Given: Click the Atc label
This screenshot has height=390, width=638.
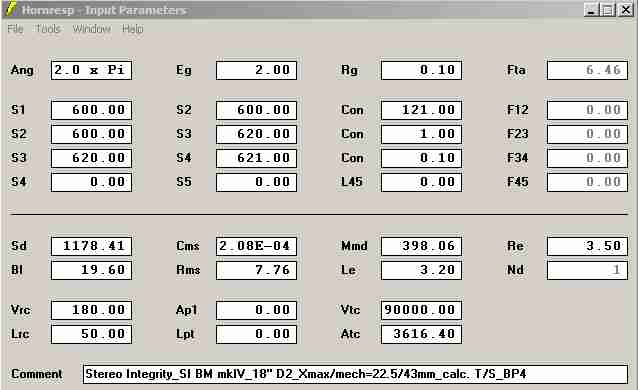Looking at the screenshot, I should click(350, 334).
